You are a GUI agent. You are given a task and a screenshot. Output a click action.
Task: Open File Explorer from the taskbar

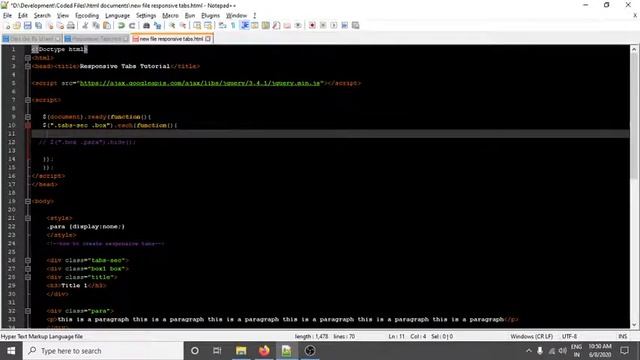click(241, 351)
